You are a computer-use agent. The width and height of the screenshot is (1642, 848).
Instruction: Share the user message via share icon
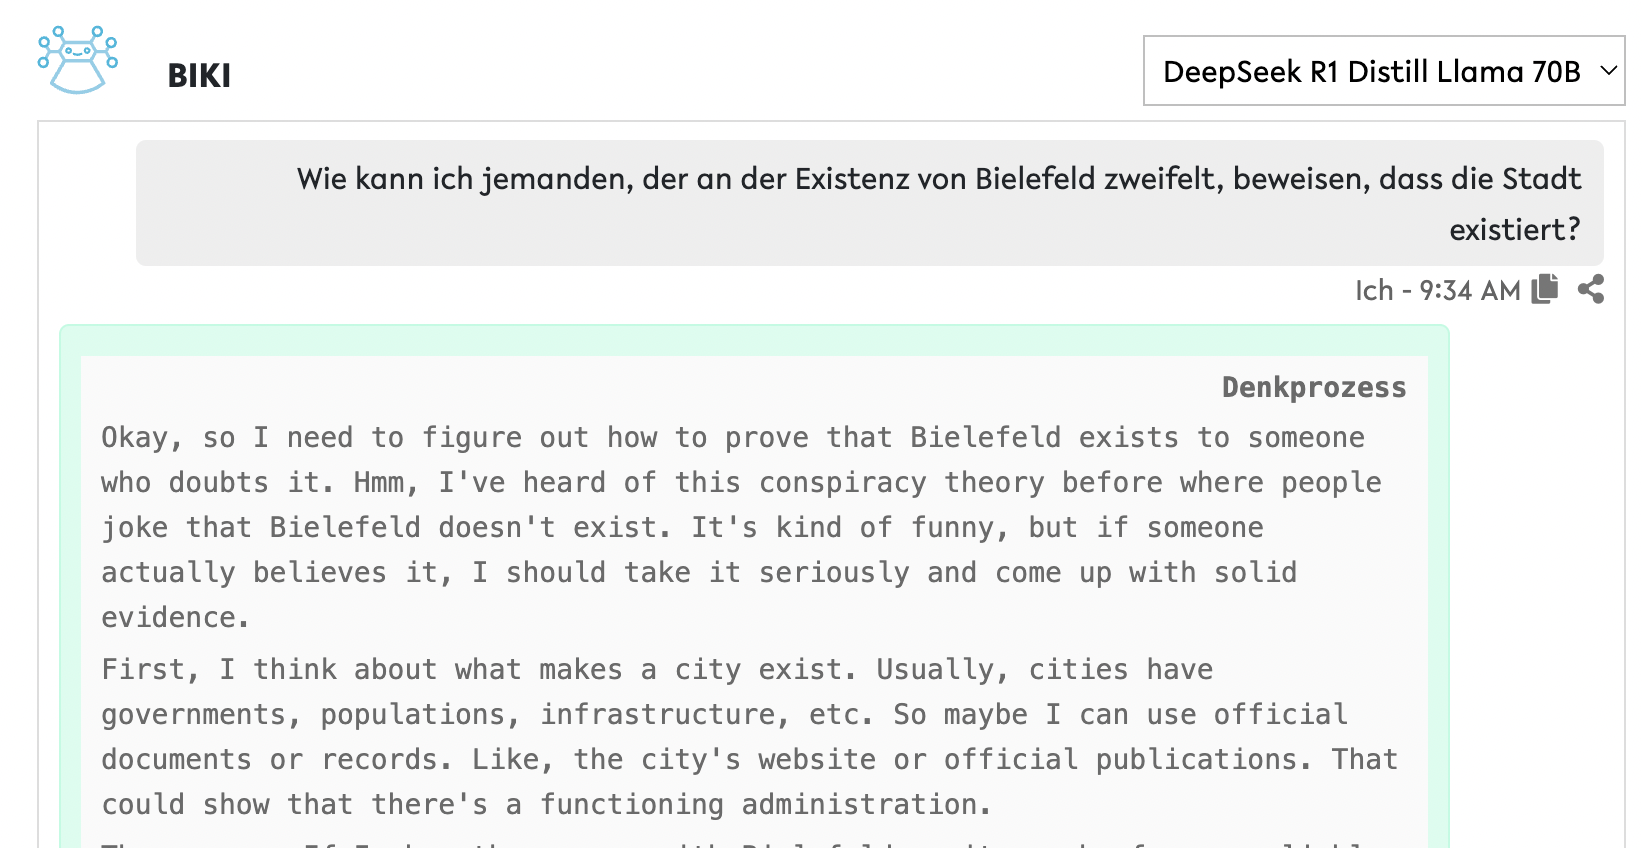tap(1591, 289)
